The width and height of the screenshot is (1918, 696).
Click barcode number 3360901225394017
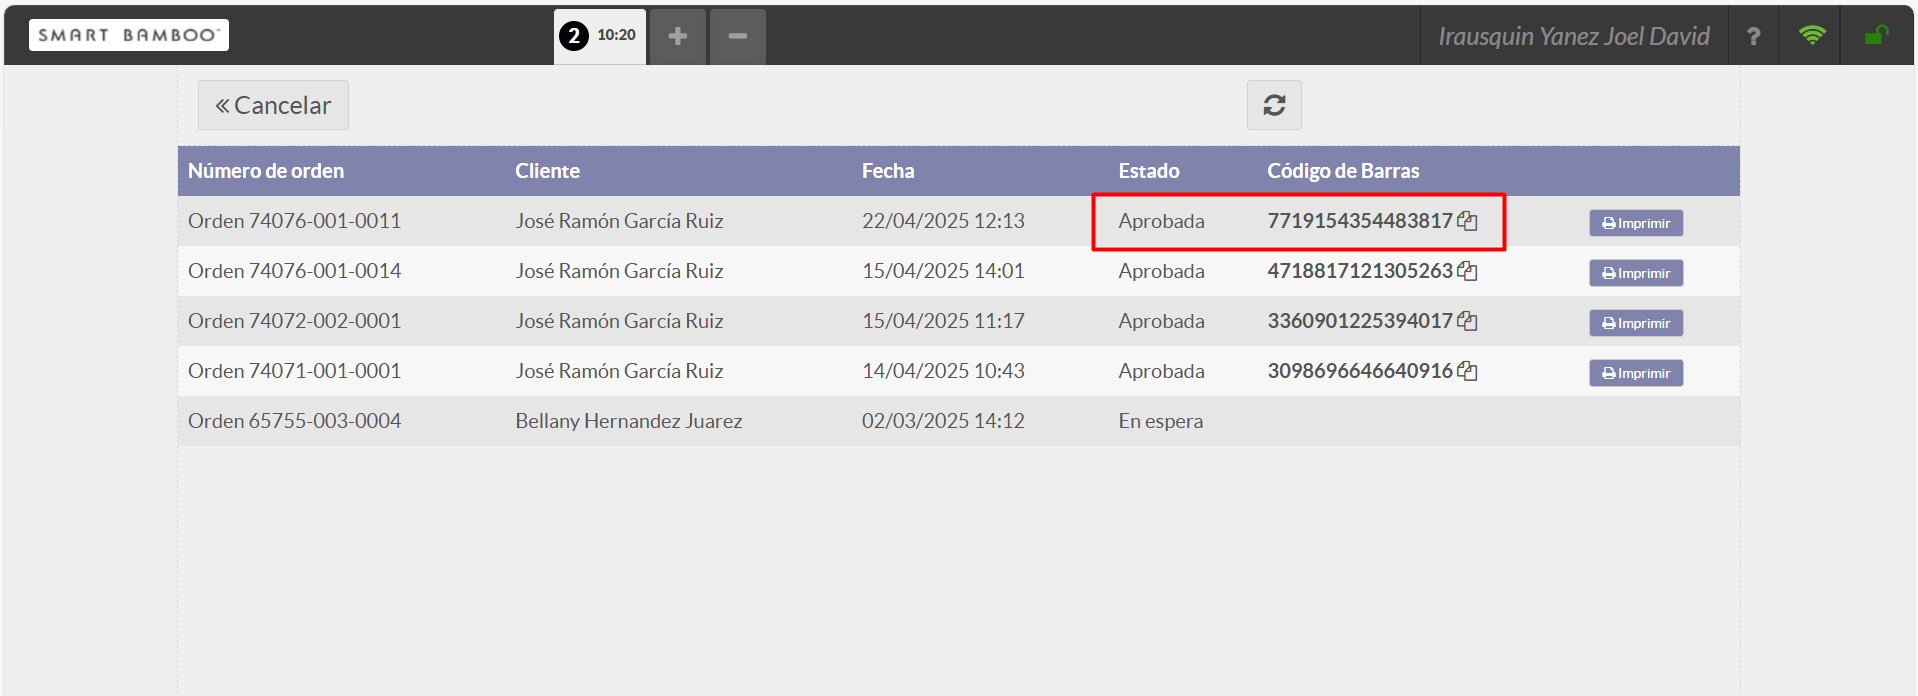pos(1360,321)
